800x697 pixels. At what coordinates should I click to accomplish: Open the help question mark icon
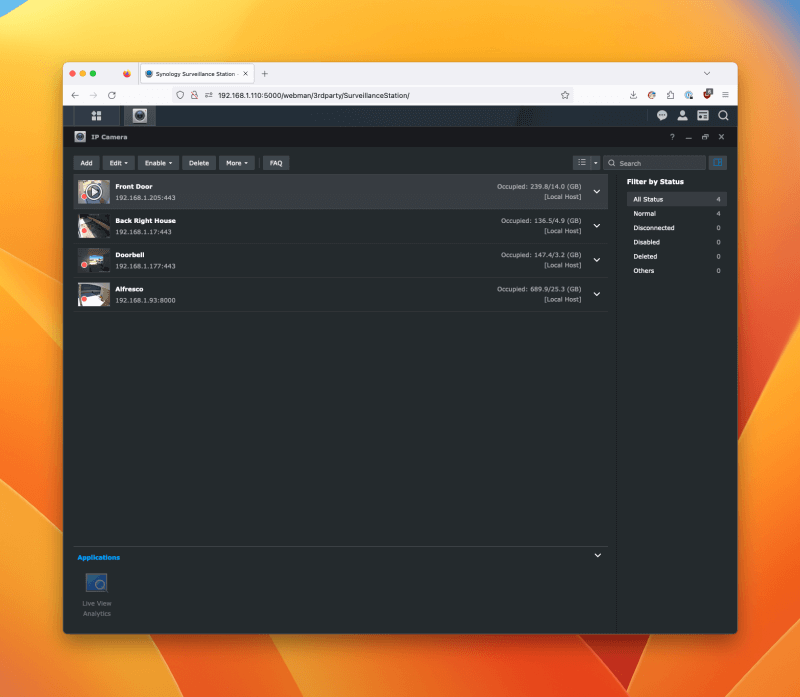672,137
